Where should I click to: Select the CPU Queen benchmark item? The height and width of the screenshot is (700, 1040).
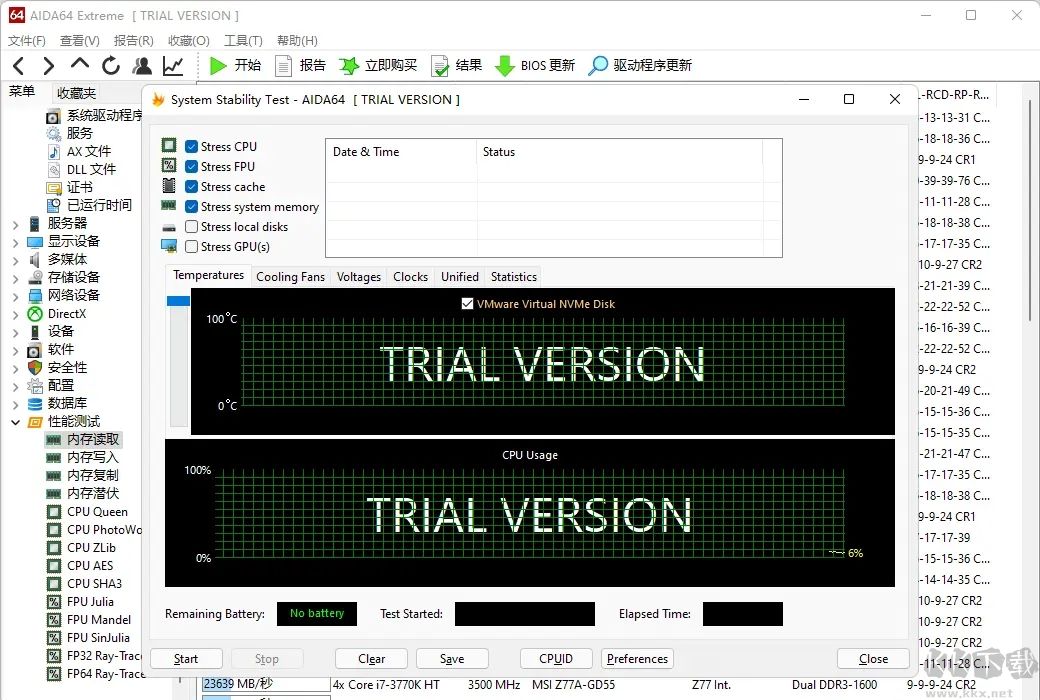tap(97, 512)
